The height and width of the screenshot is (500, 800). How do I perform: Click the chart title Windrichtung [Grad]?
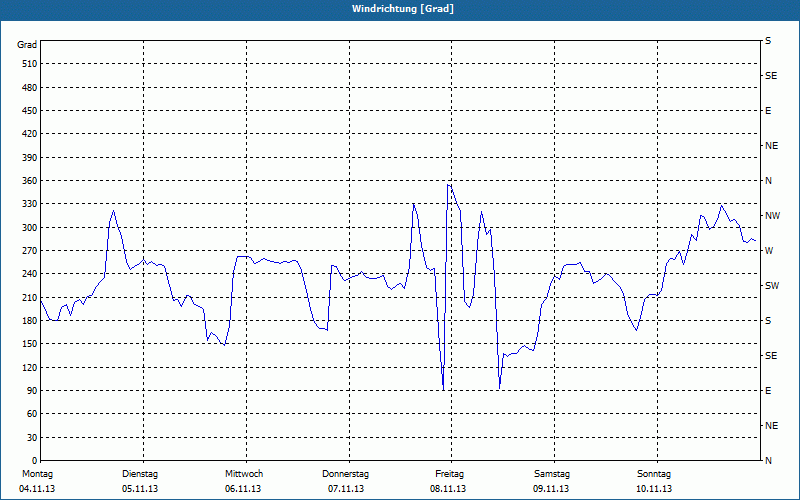(403, 9)
